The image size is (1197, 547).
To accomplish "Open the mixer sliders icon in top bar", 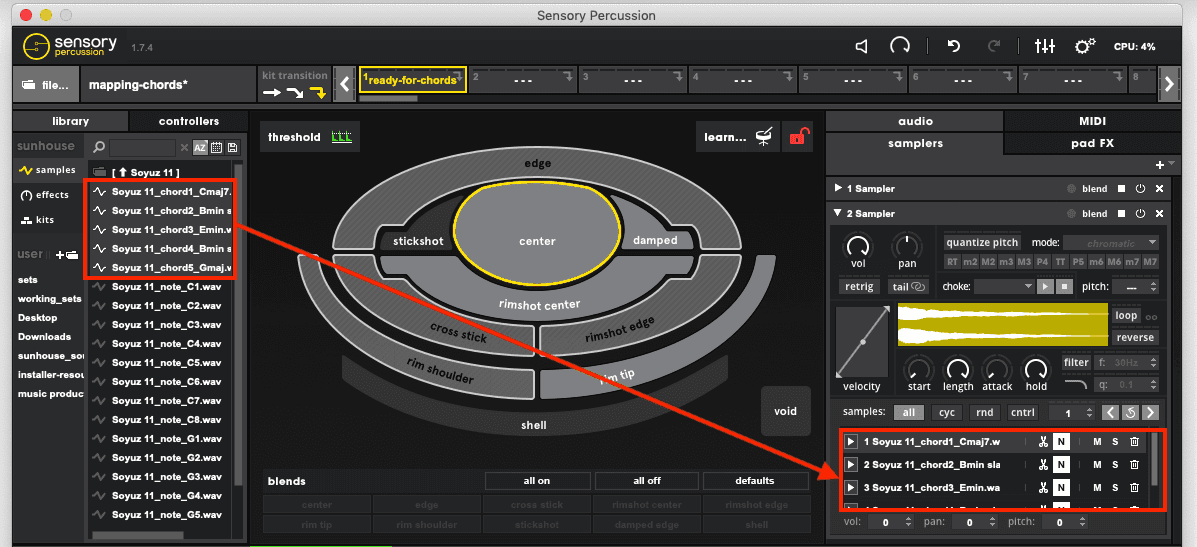I will [1045, 46].
